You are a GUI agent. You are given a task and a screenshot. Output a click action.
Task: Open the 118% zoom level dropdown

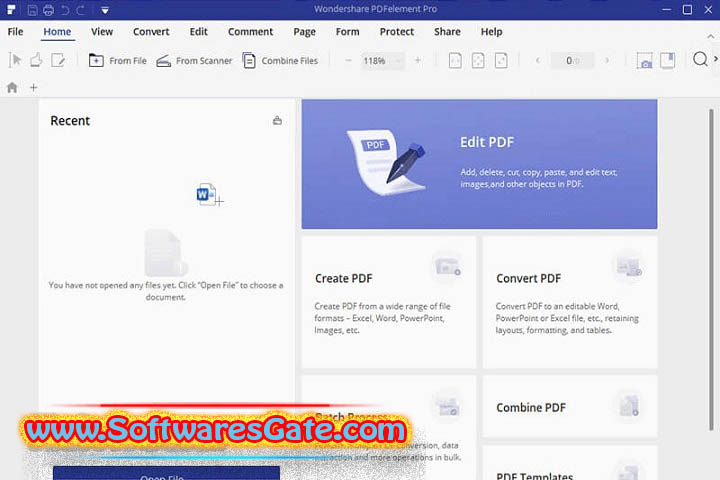[382, 61]
